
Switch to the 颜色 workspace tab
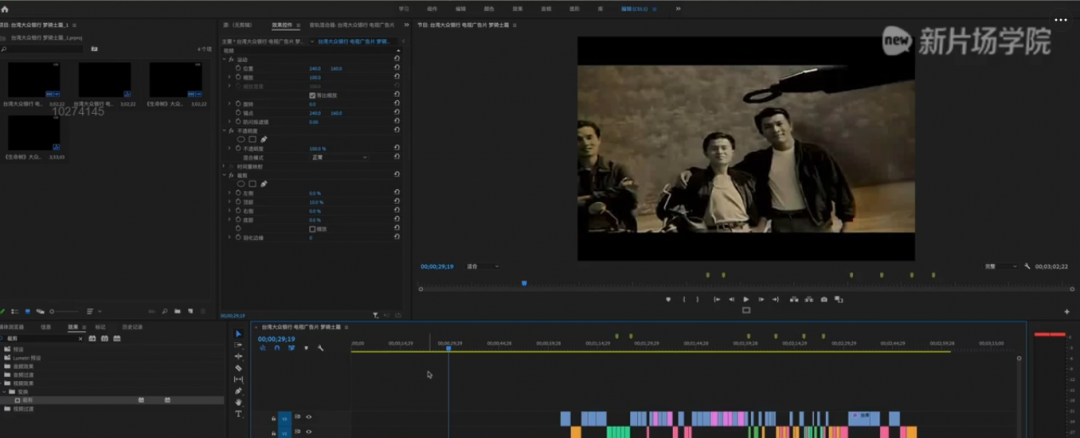489,9
